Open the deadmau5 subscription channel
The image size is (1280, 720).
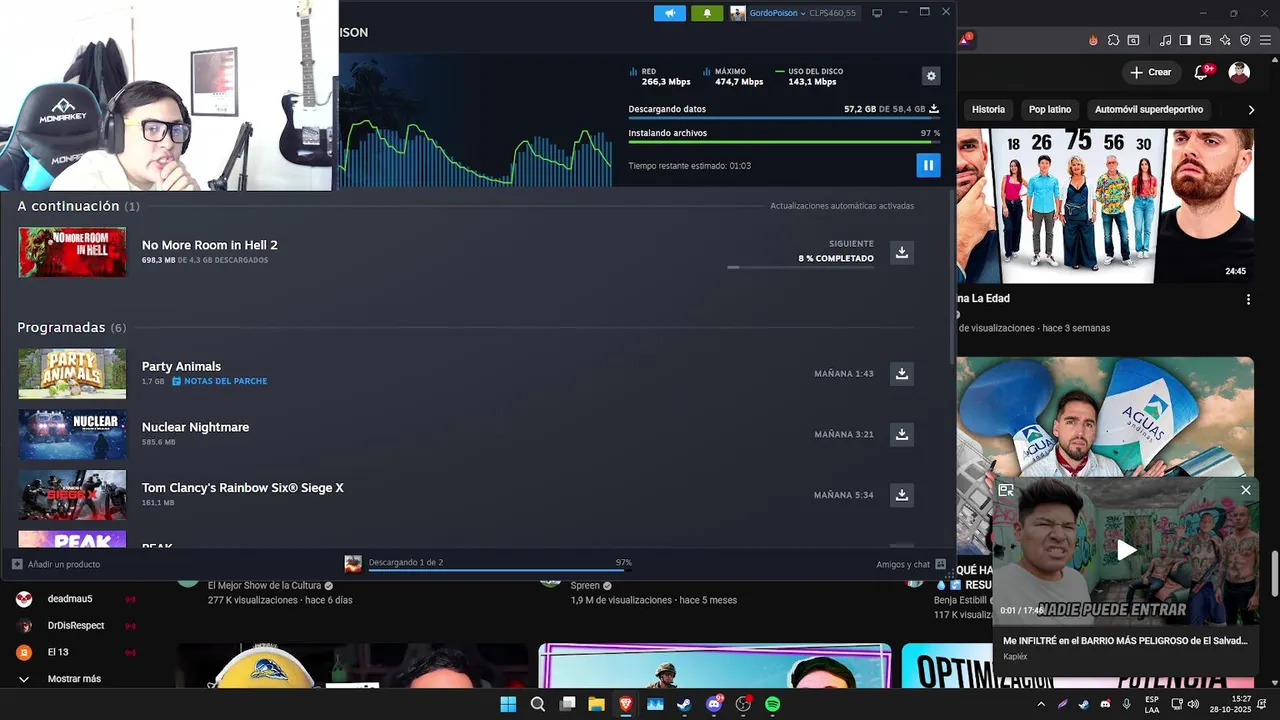click(70, 599)
